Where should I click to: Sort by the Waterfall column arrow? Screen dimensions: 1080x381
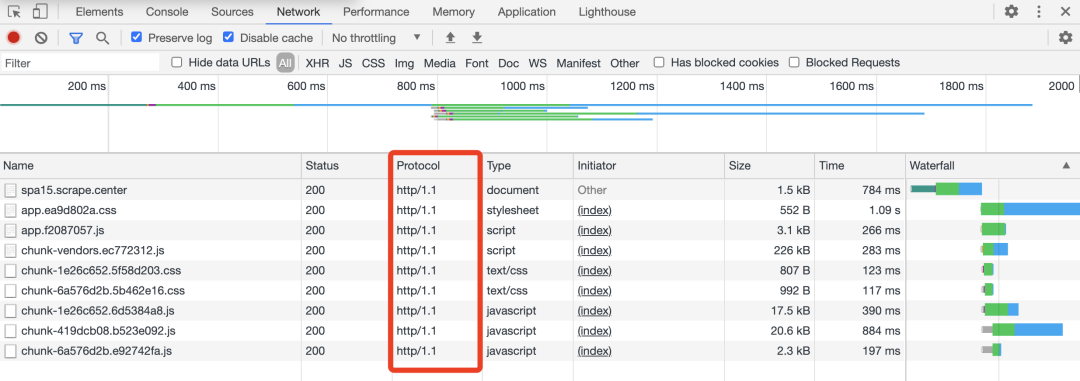[1066, 165]
